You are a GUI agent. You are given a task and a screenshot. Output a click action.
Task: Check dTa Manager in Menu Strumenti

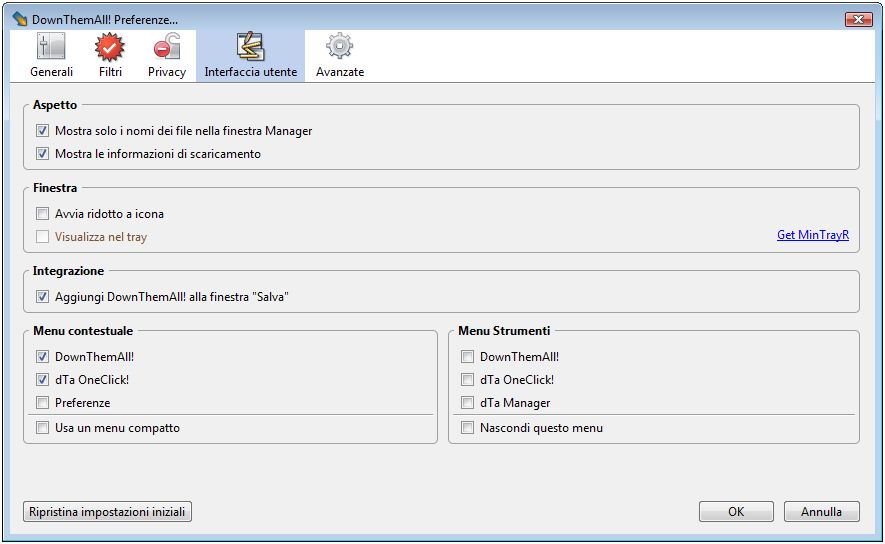coord(467,403)
